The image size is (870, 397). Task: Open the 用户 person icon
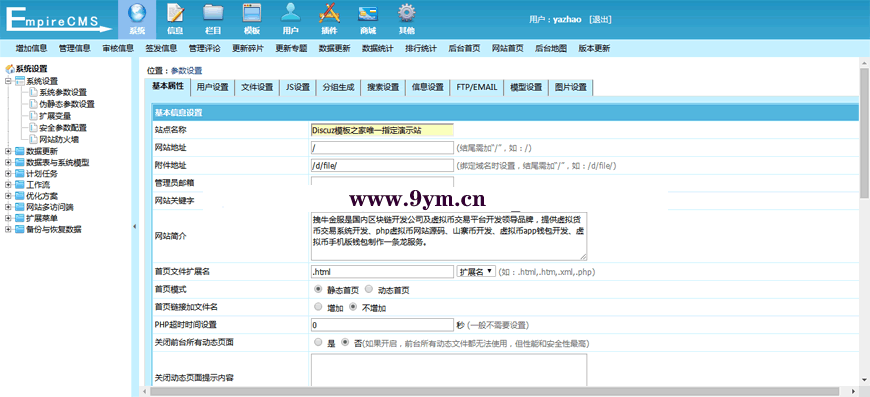(x=290, y=13)
